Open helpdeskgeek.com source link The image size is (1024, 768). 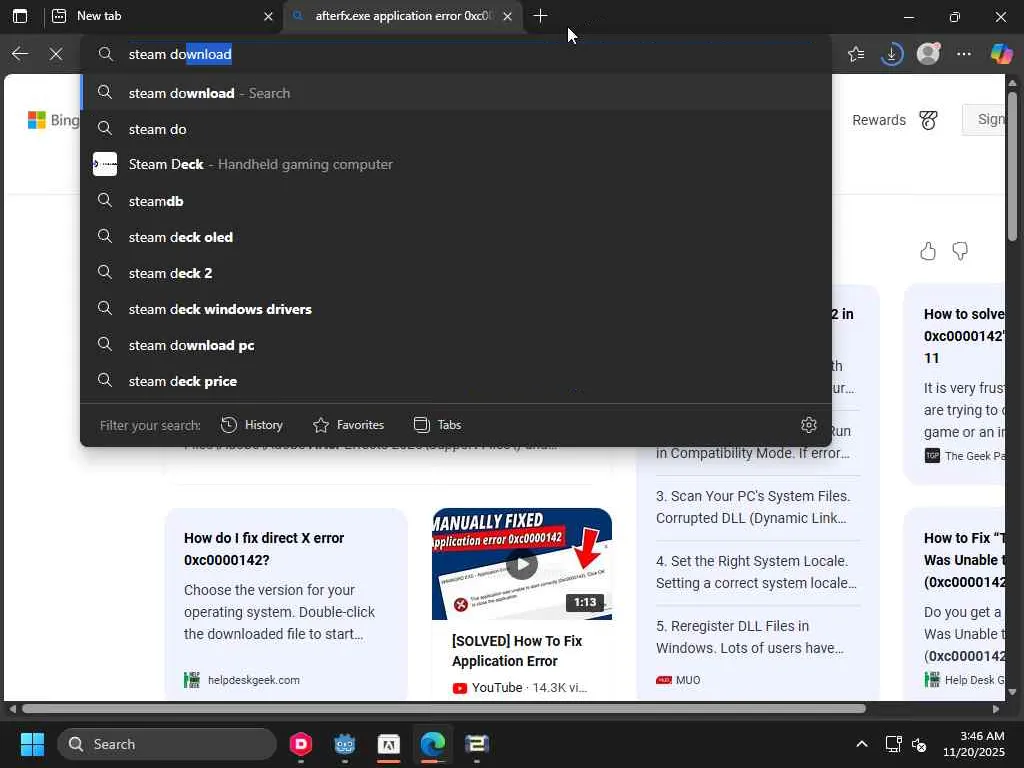tap(253, 680)
